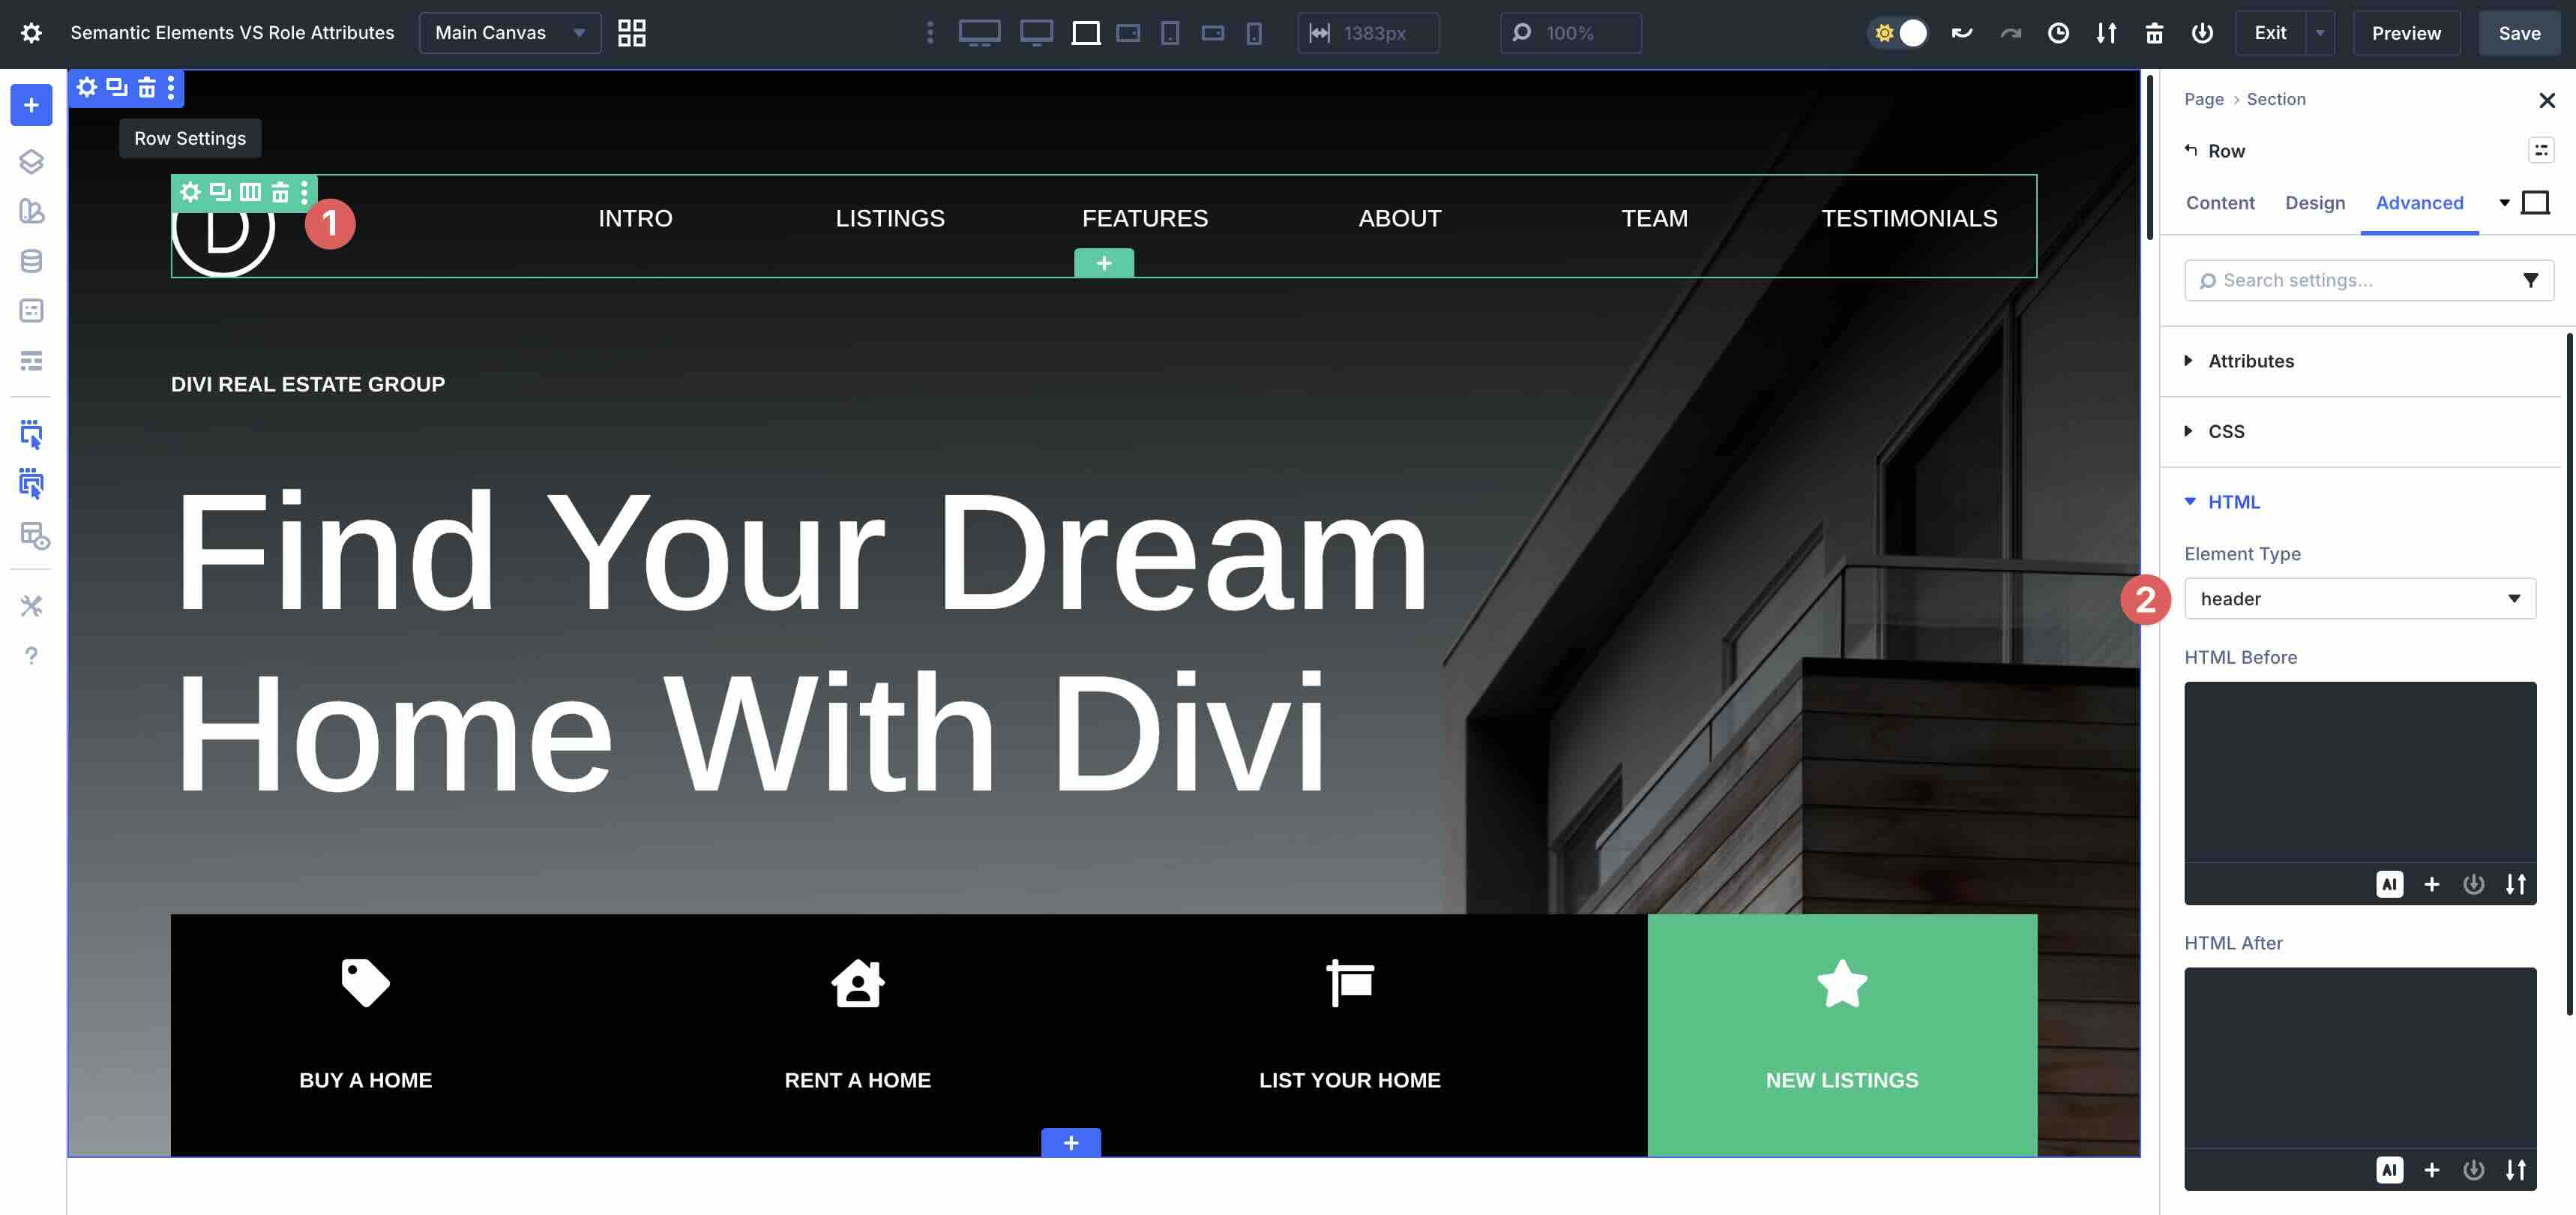Click the Save button
This screenshot has width=2576, height=1215.
tap(2519, 33)
